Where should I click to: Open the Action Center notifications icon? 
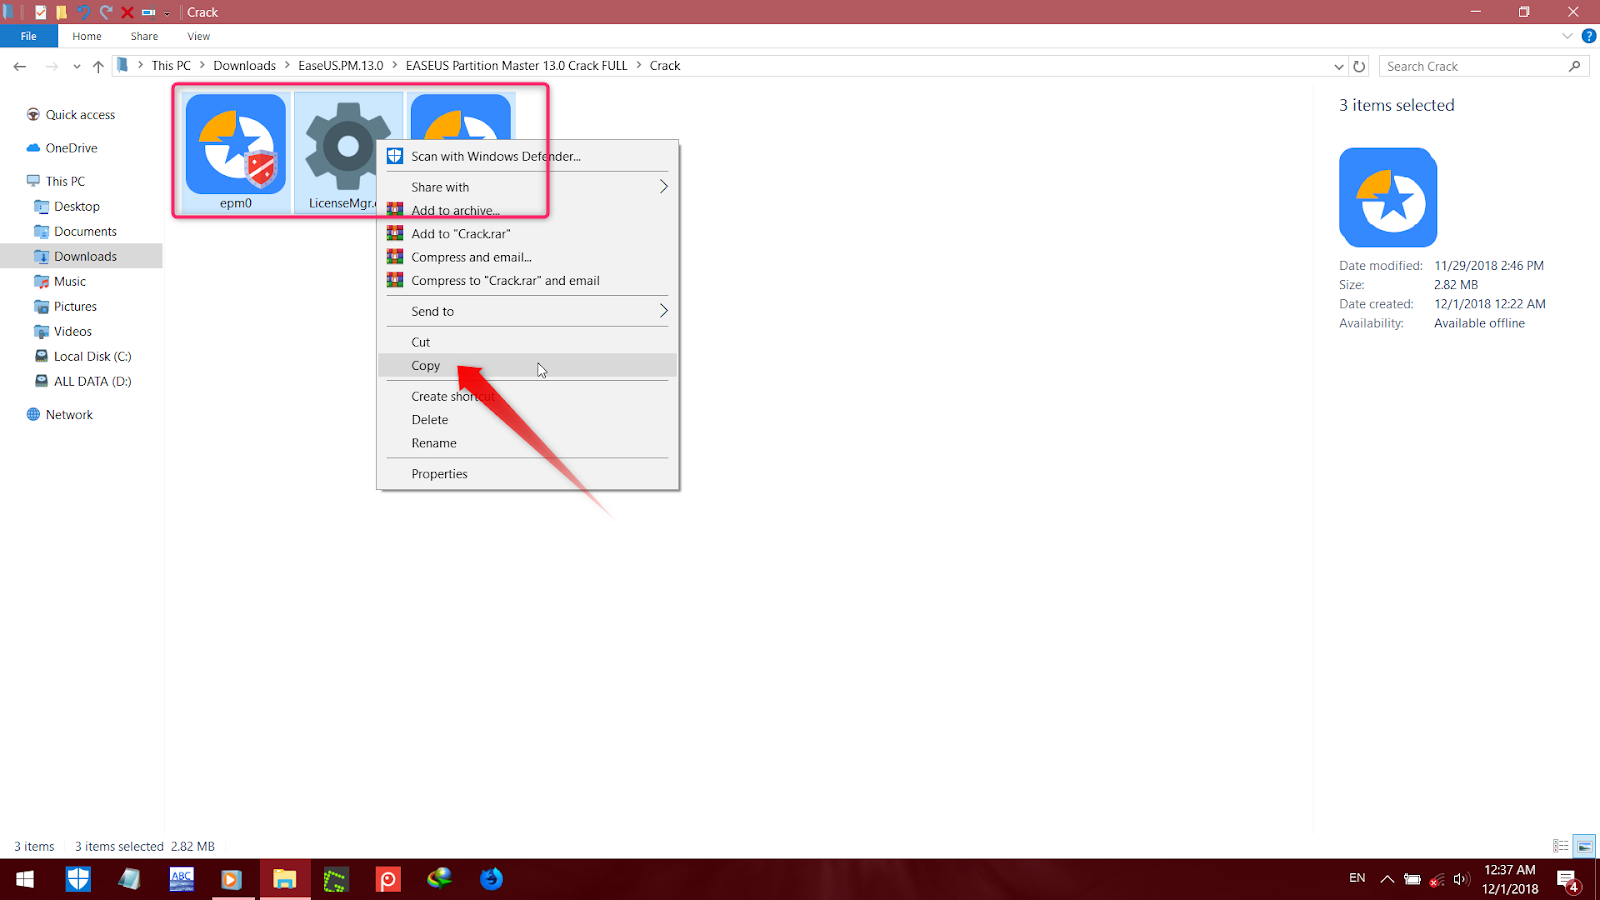1567,879
